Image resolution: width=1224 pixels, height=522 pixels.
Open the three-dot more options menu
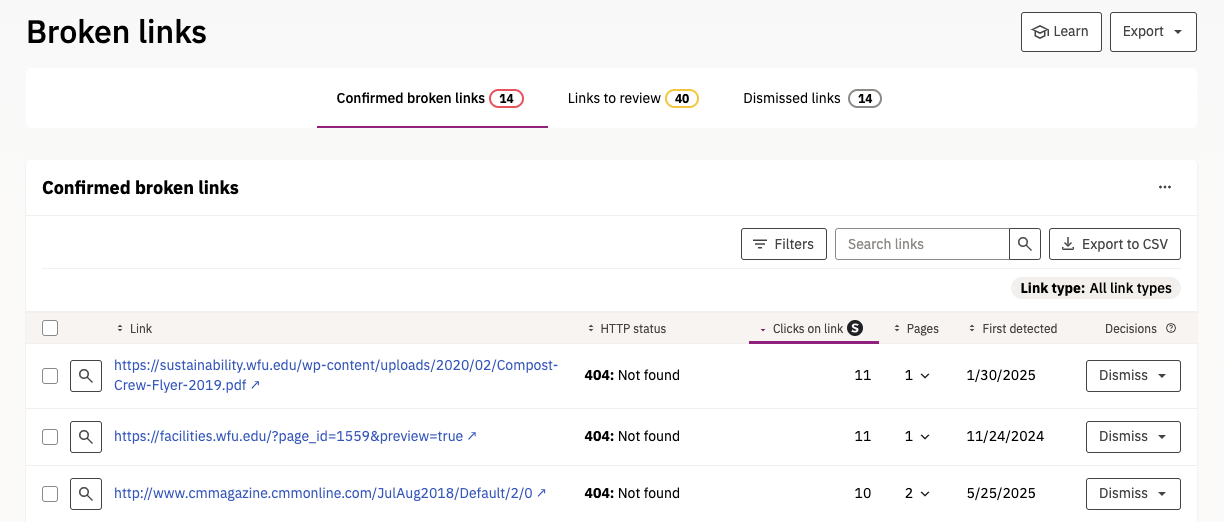point(1164,187)
